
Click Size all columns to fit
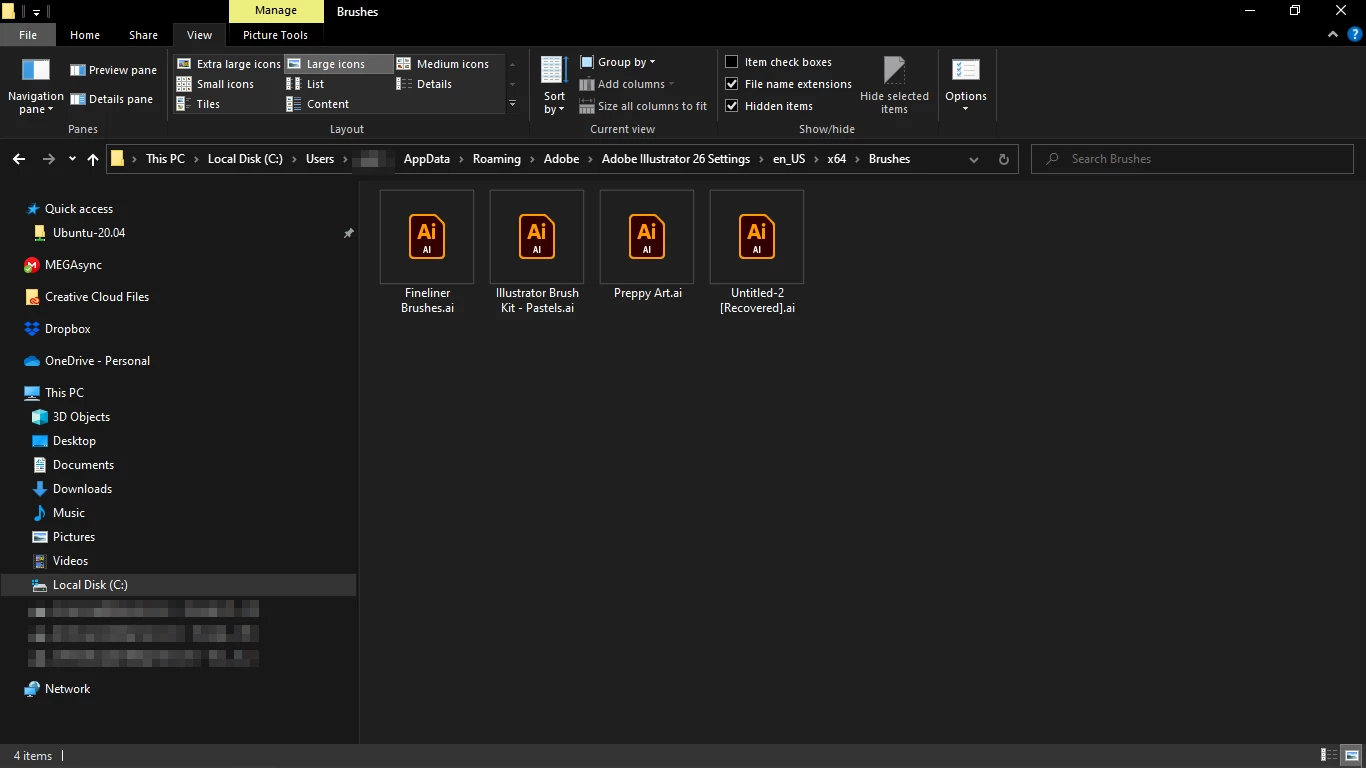[644, 106]
